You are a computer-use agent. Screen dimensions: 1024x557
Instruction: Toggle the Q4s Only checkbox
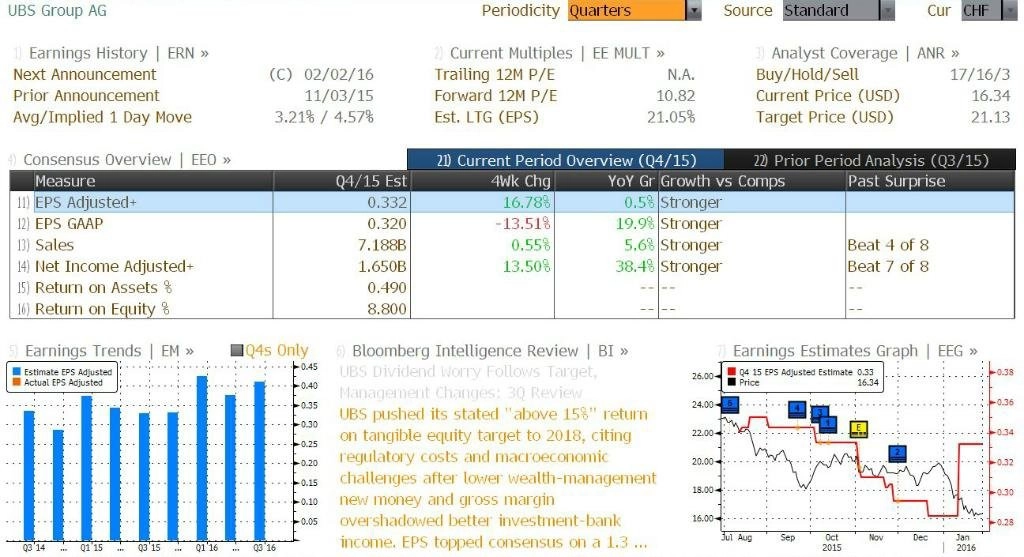pos(237,351)
